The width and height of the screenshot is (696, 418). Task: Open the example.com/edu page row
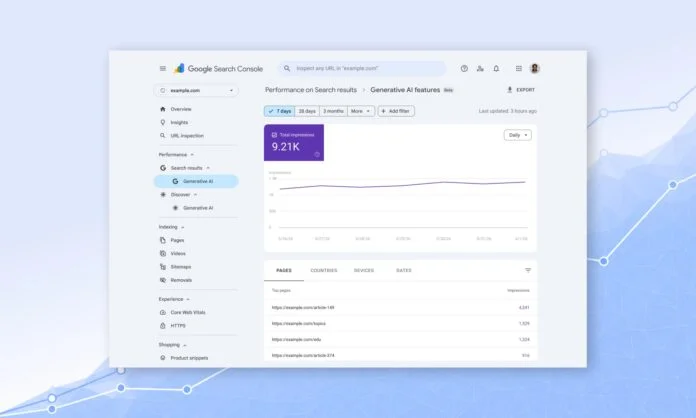[400, 339]
